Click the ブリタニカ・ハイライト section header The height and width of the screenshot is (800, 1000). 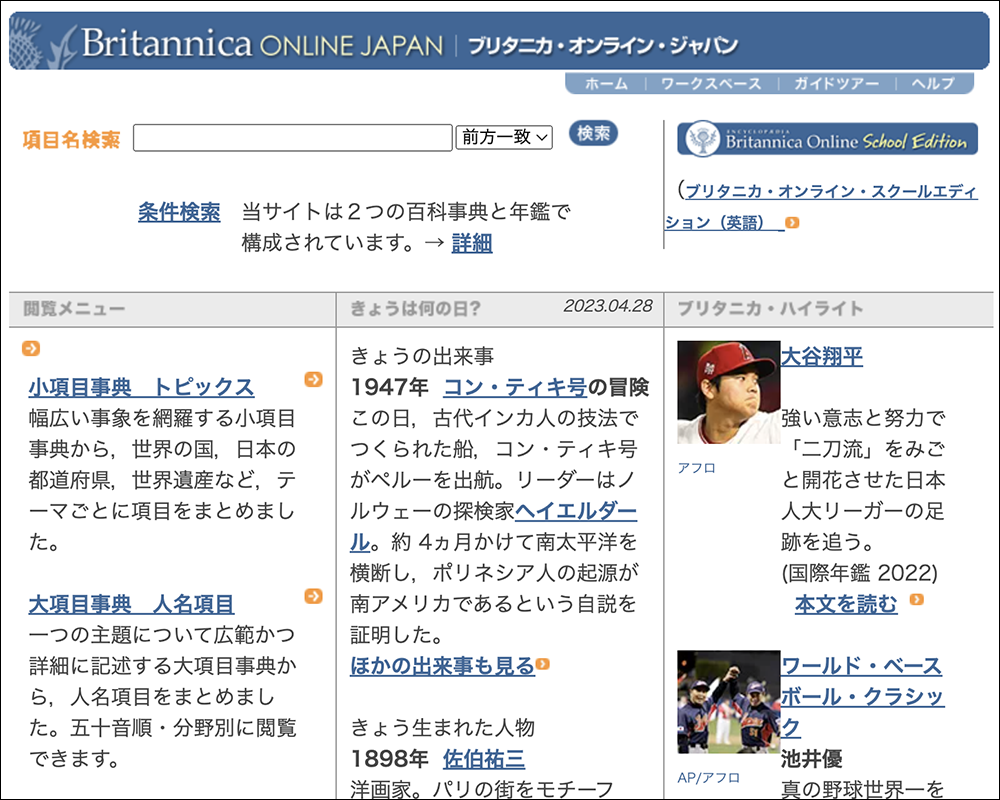(770, 309)
